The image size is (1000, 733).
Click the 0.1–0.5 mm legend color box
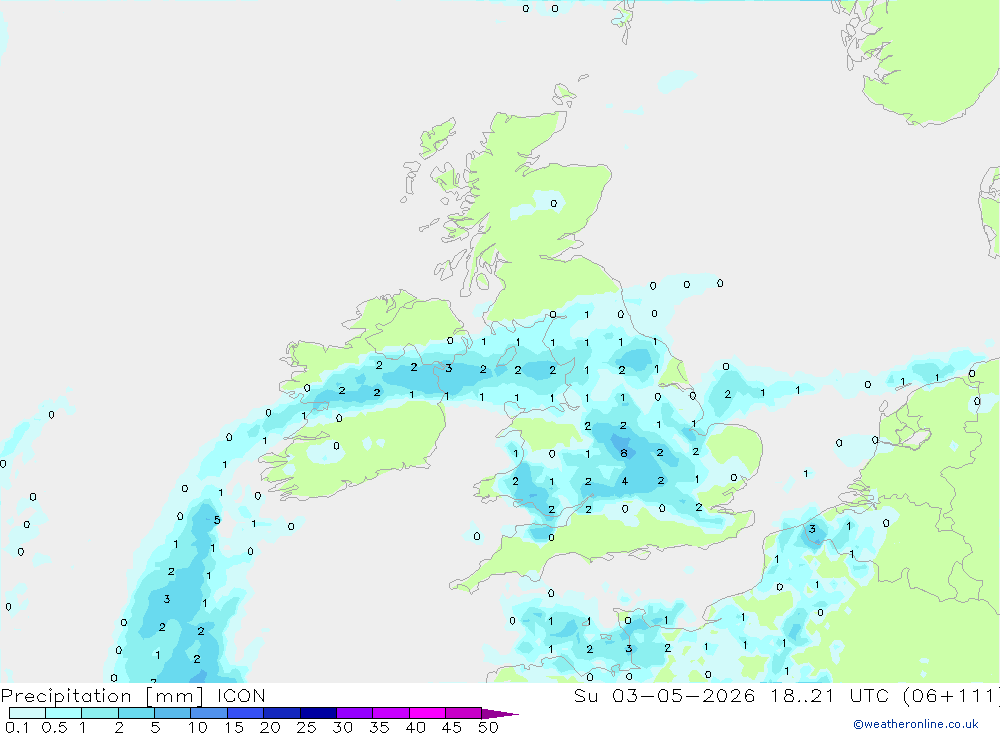(x=27, y=713)
